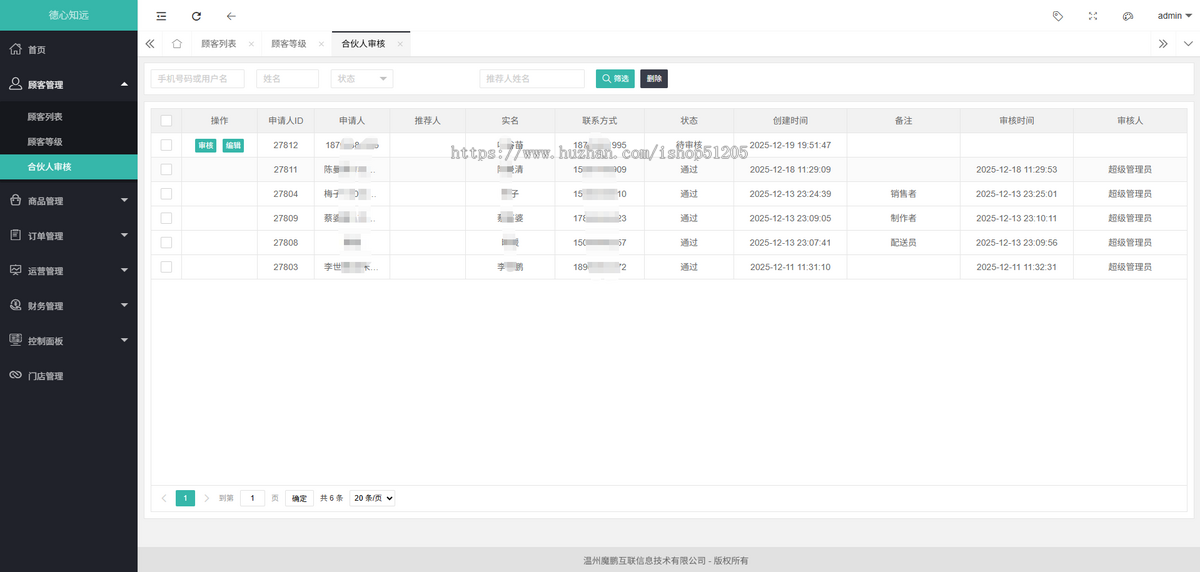Image resolution: width=1200 pixels, height=572 pixels.
Task: Click the back arrow icon
Action: [231, 16]
